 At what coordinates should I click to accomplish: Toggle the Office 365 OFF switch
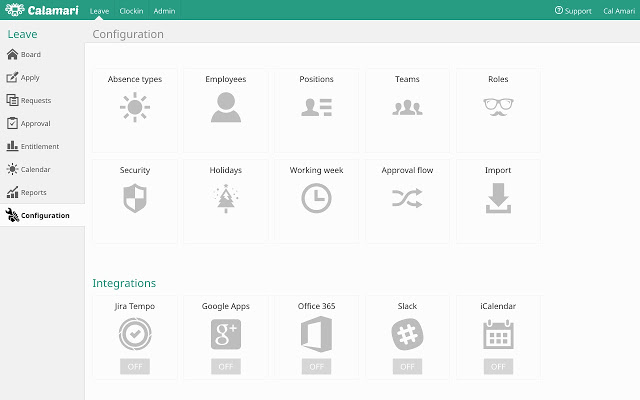pyautogui.click(x=316, y=367)
